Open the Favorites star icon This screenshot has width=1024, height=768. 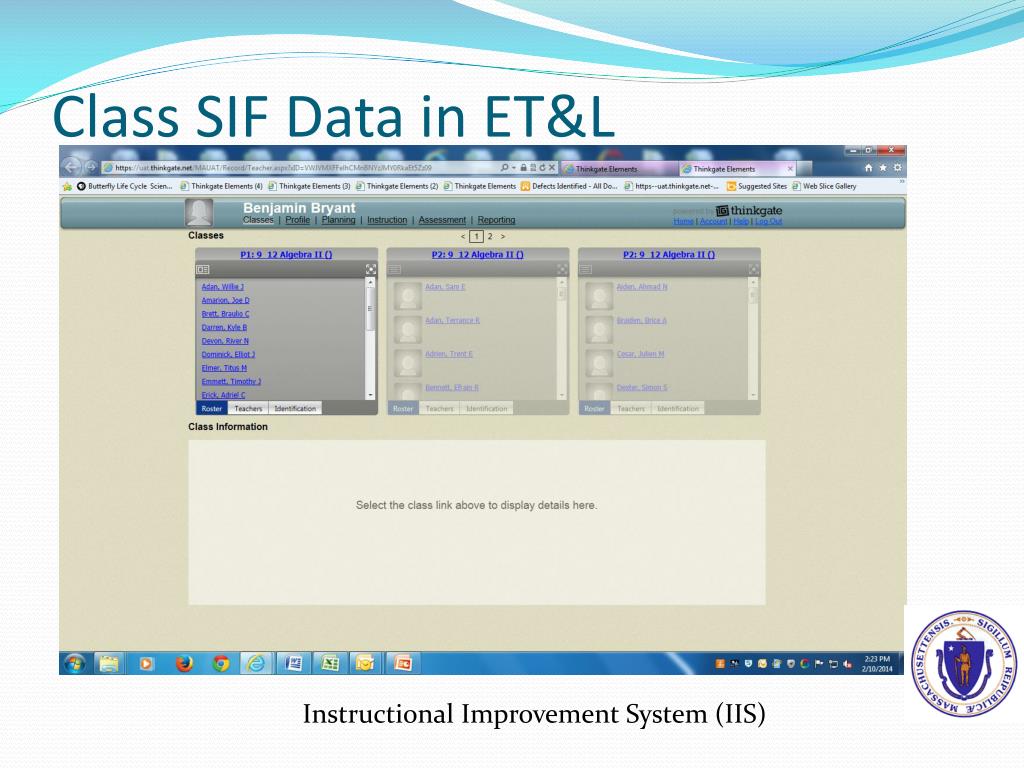click(883, 168)
